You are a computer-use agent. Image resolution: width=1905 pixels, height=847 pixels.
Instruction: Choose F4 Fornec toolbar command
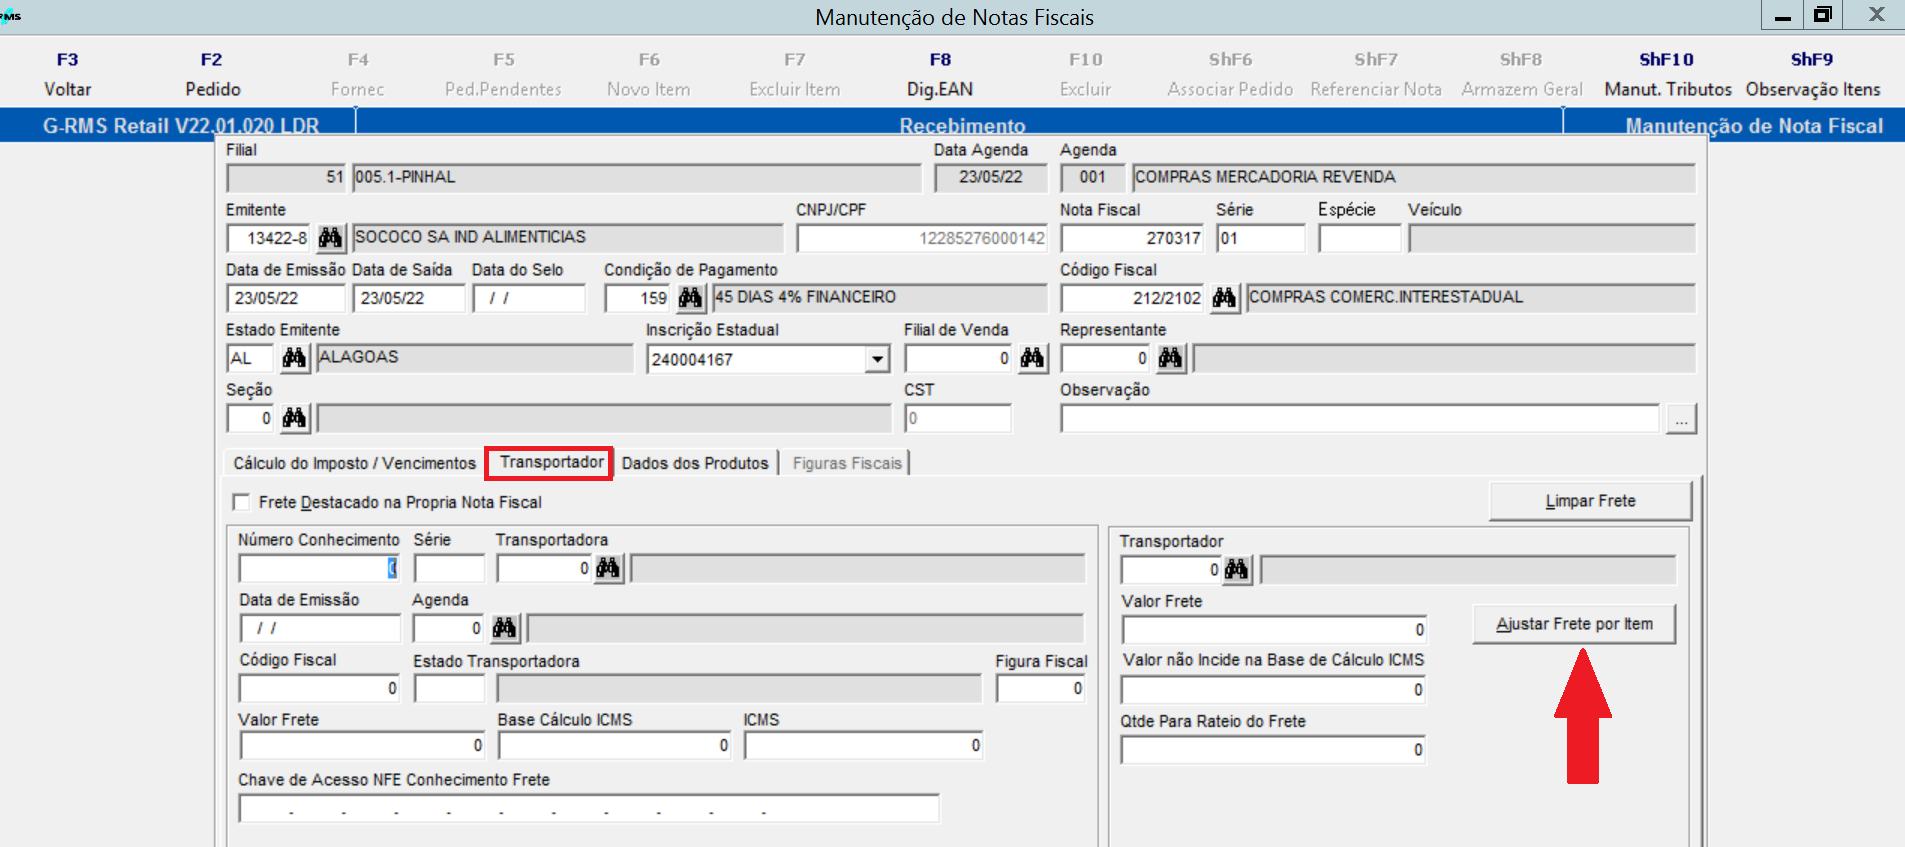coord(358,74)
